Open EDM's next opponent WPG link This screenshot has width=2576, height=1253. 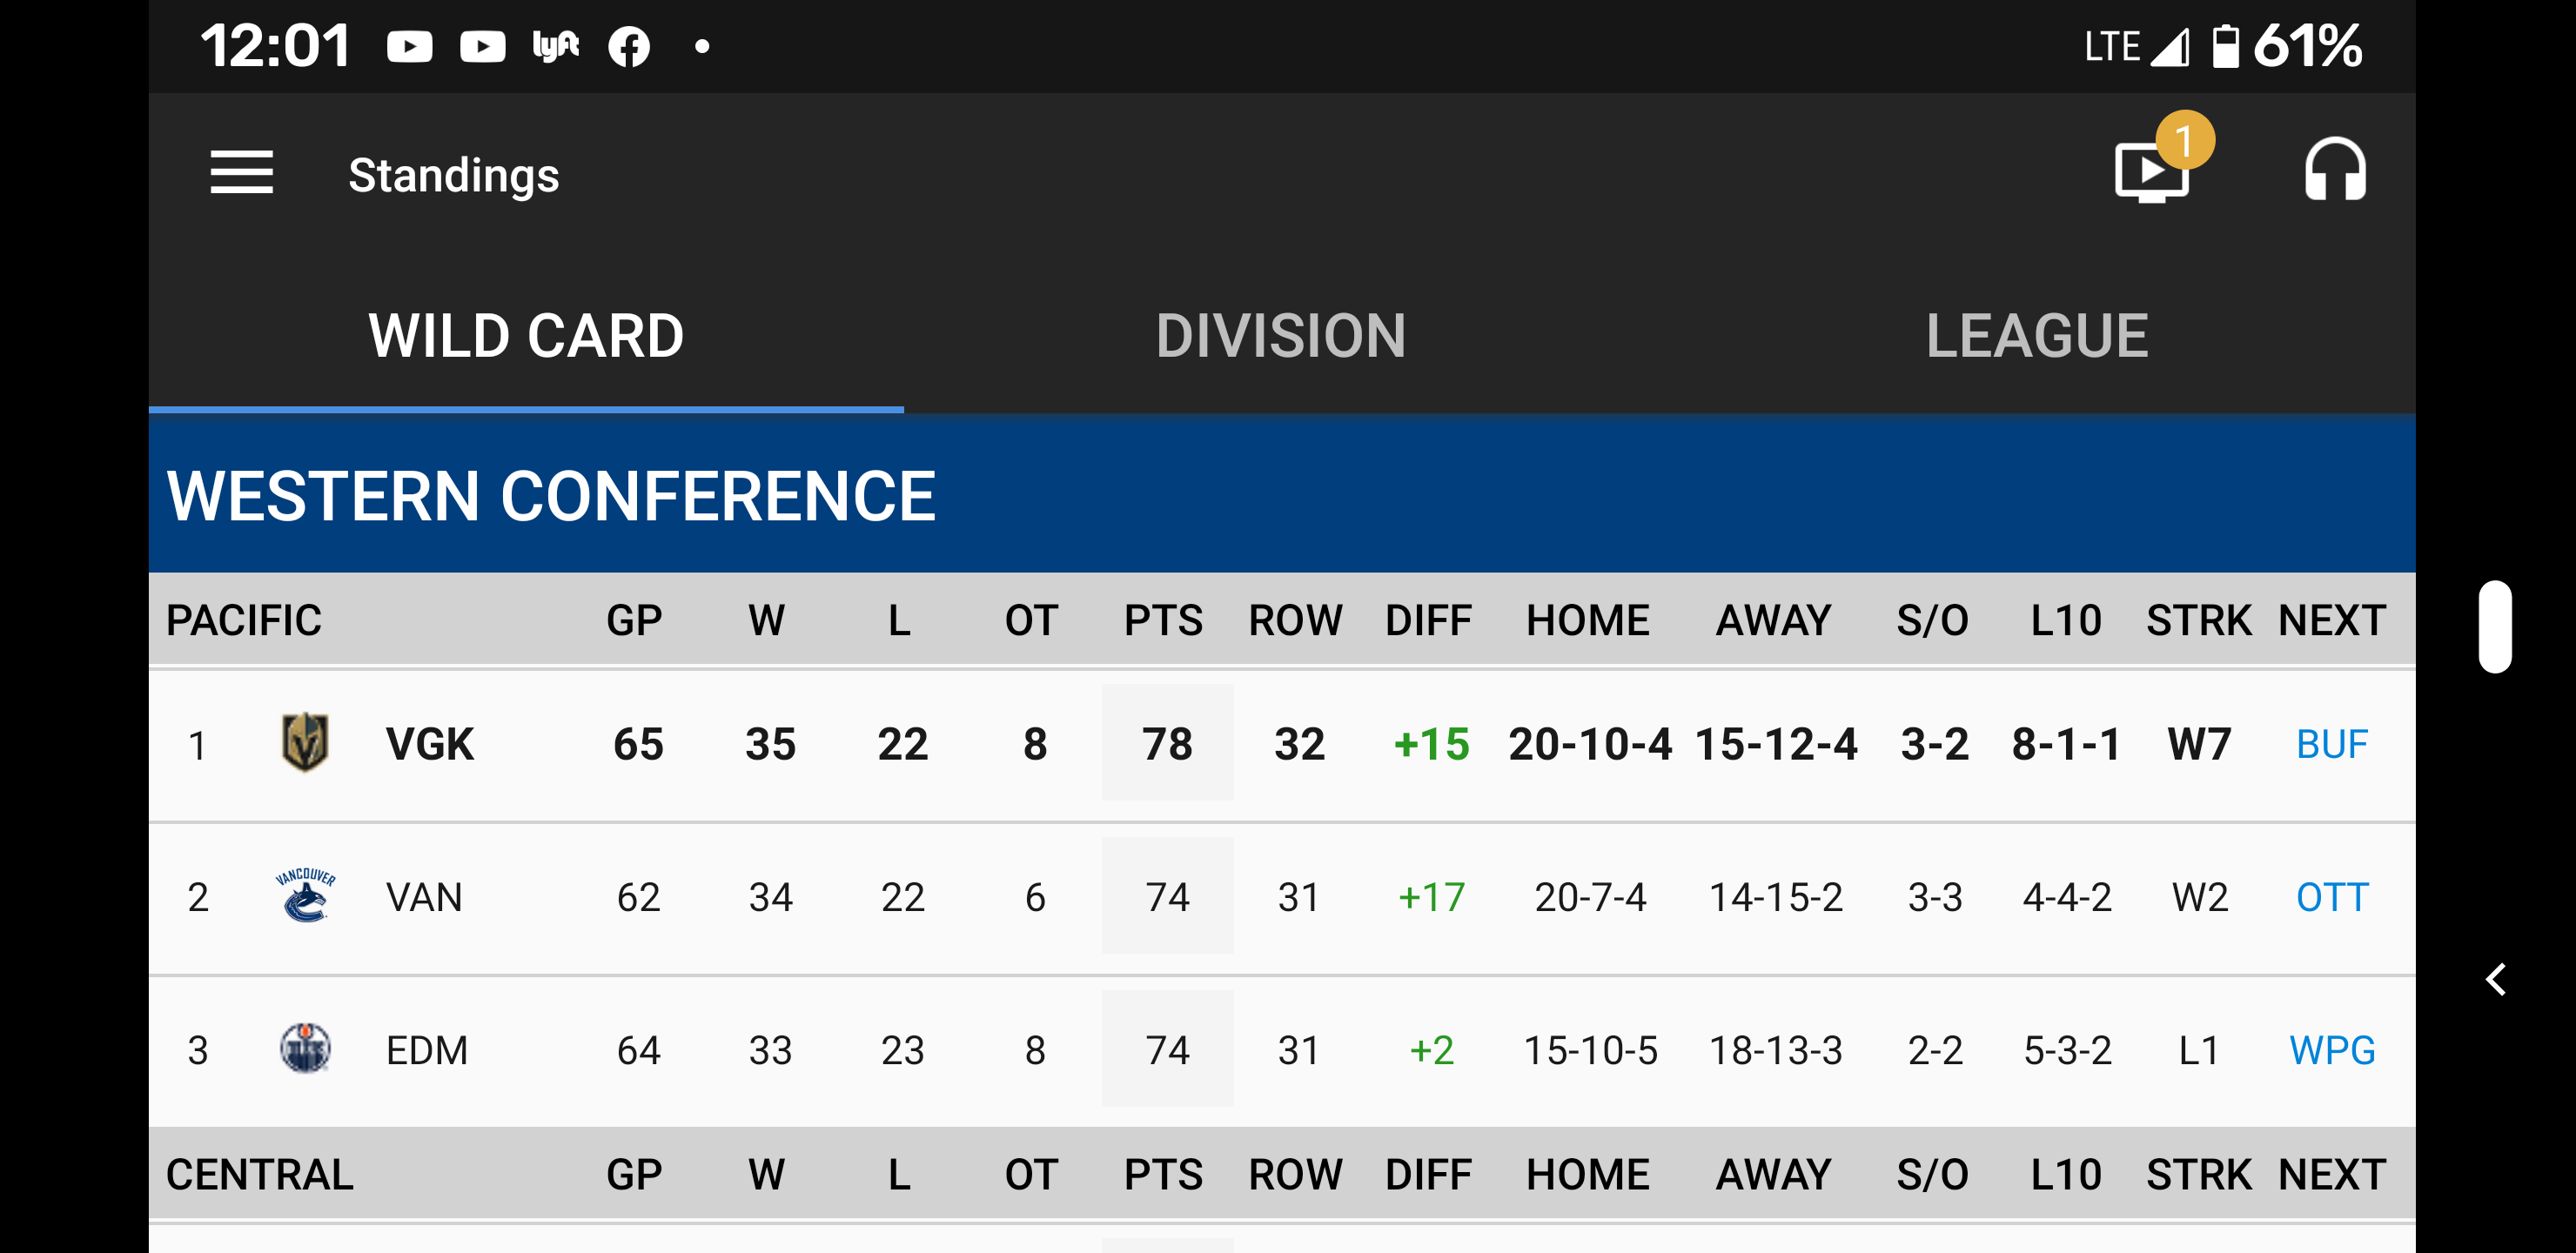coord(2332,1050)
